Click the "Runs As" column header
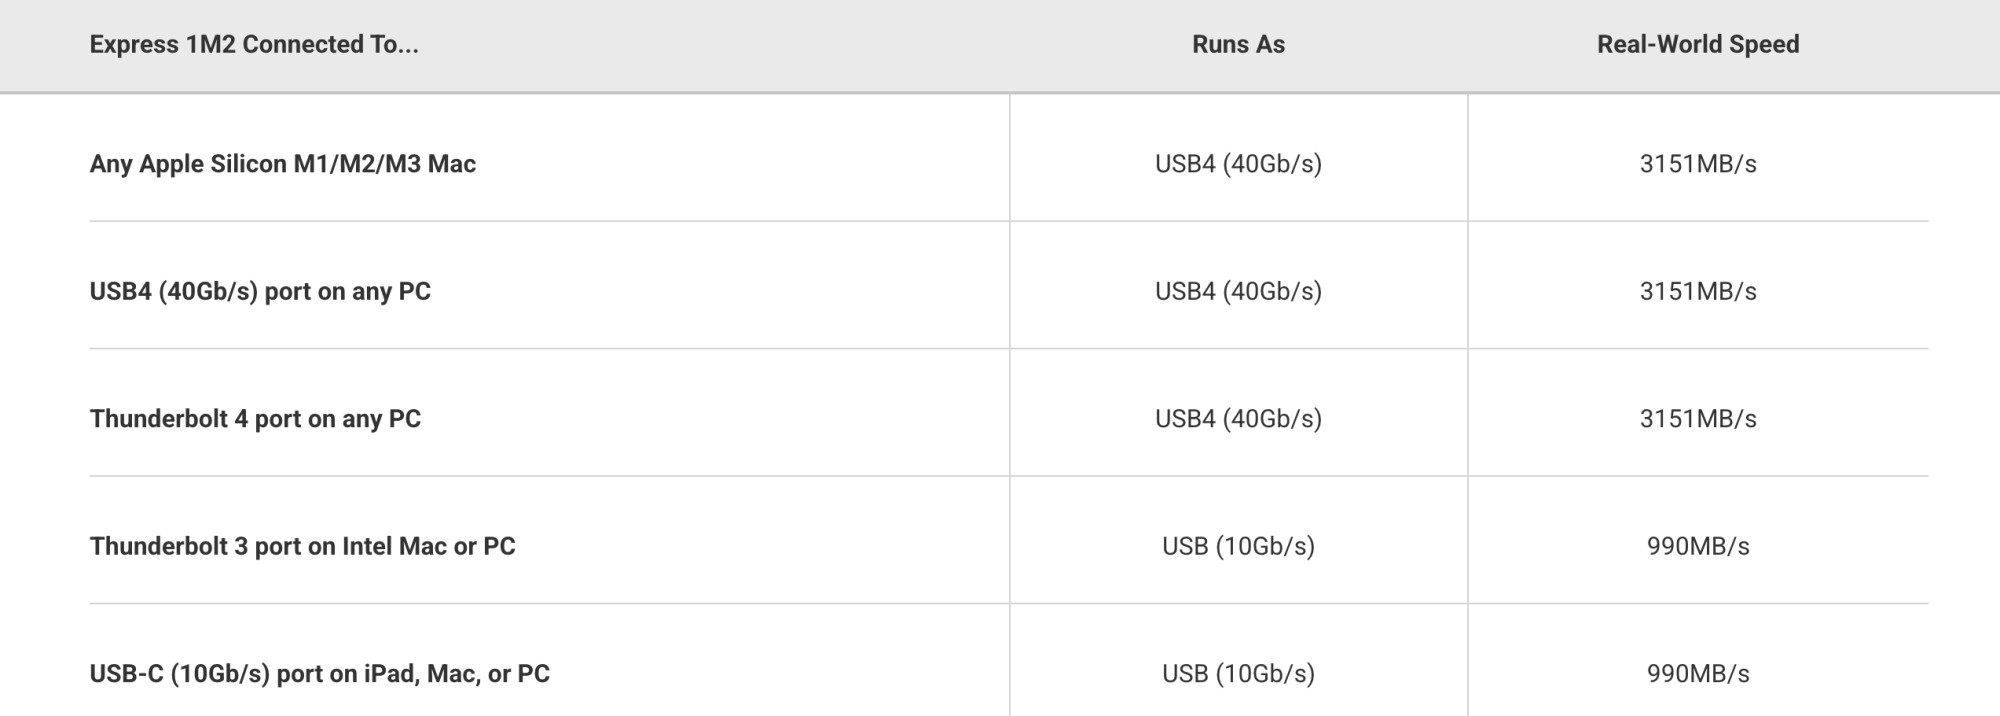2000x716 pixels. coord(1238,44)
